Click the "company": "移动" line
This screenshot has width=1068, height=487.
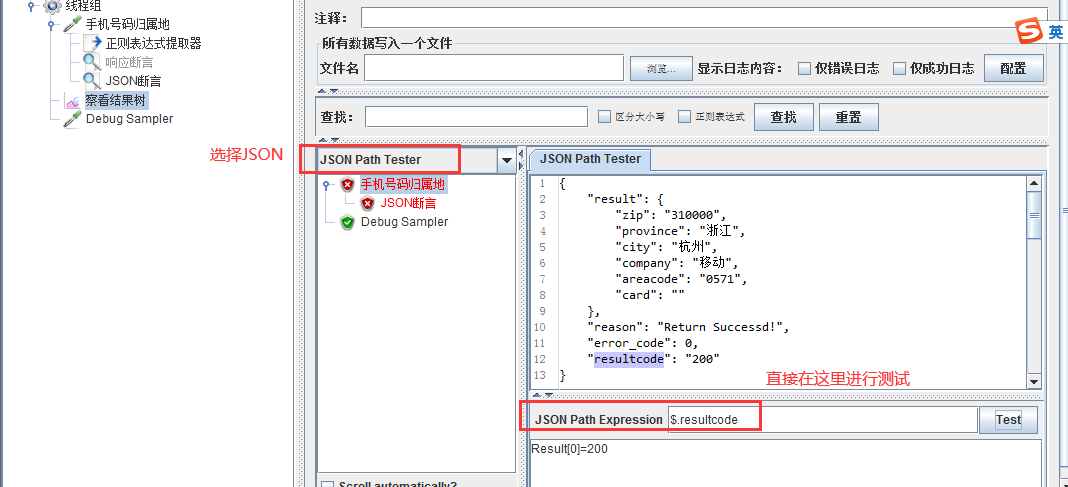pyautogui.click(x=676, y=263)
